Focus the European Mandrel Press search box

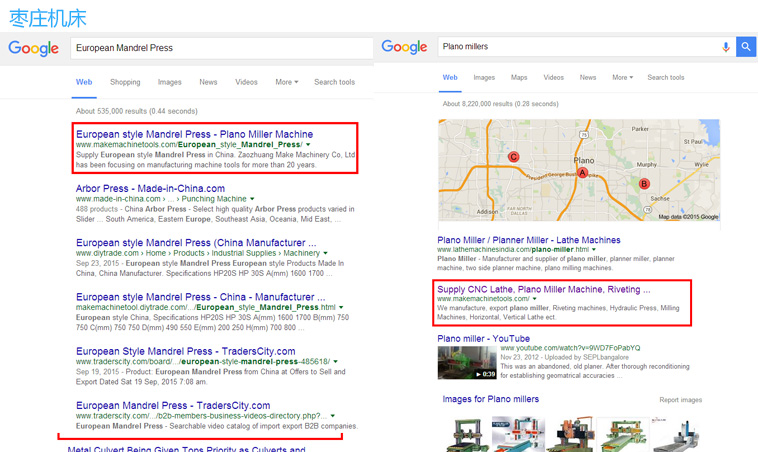221,48
